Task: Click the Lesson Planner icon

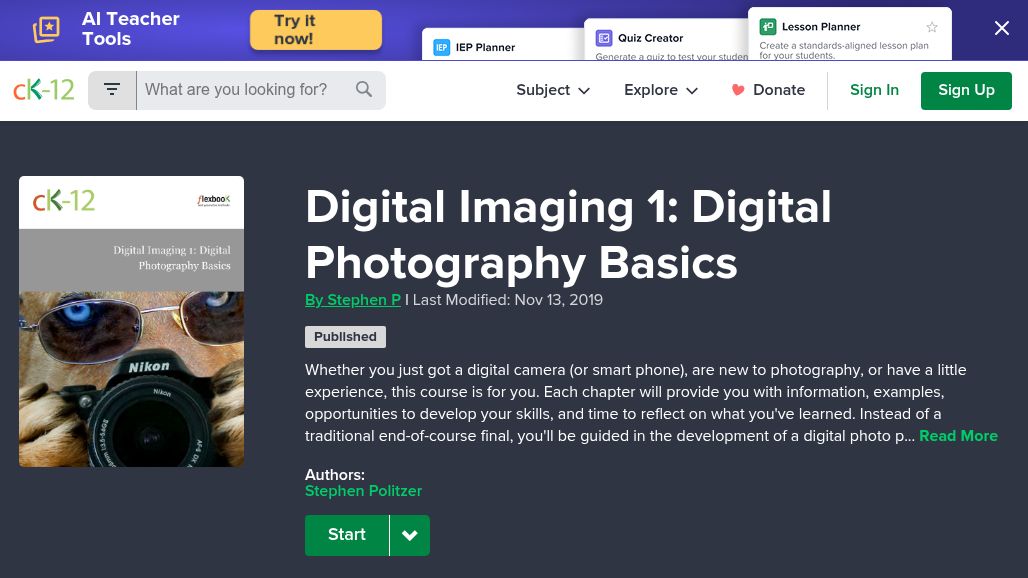Action: pos(768,27)
